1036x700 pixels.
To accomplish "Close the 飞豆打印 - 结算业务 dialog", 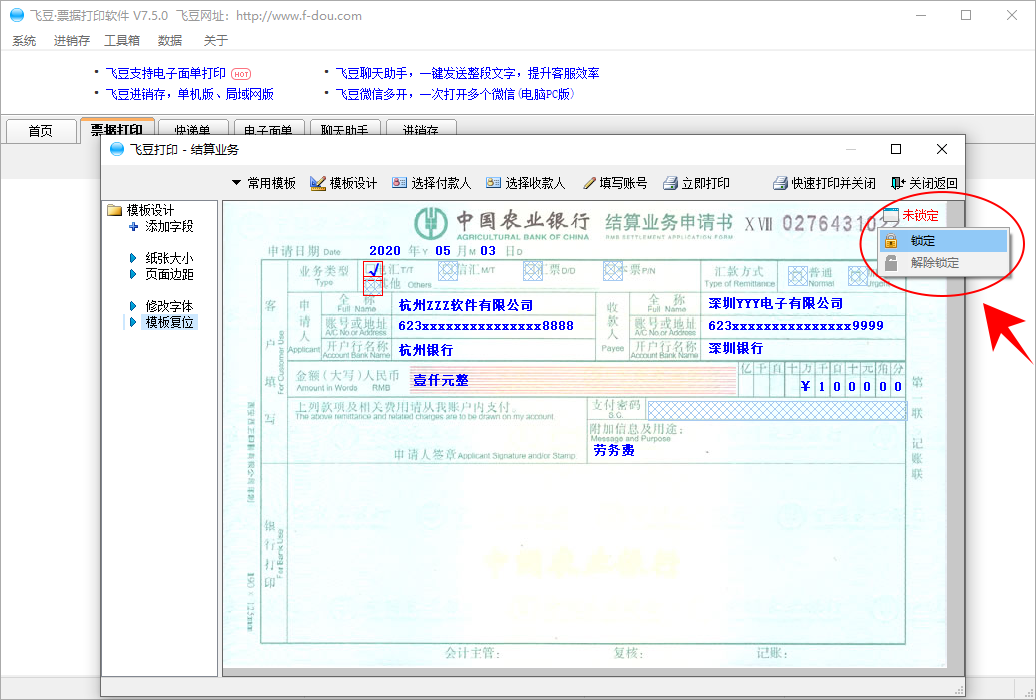I will 942,149.
